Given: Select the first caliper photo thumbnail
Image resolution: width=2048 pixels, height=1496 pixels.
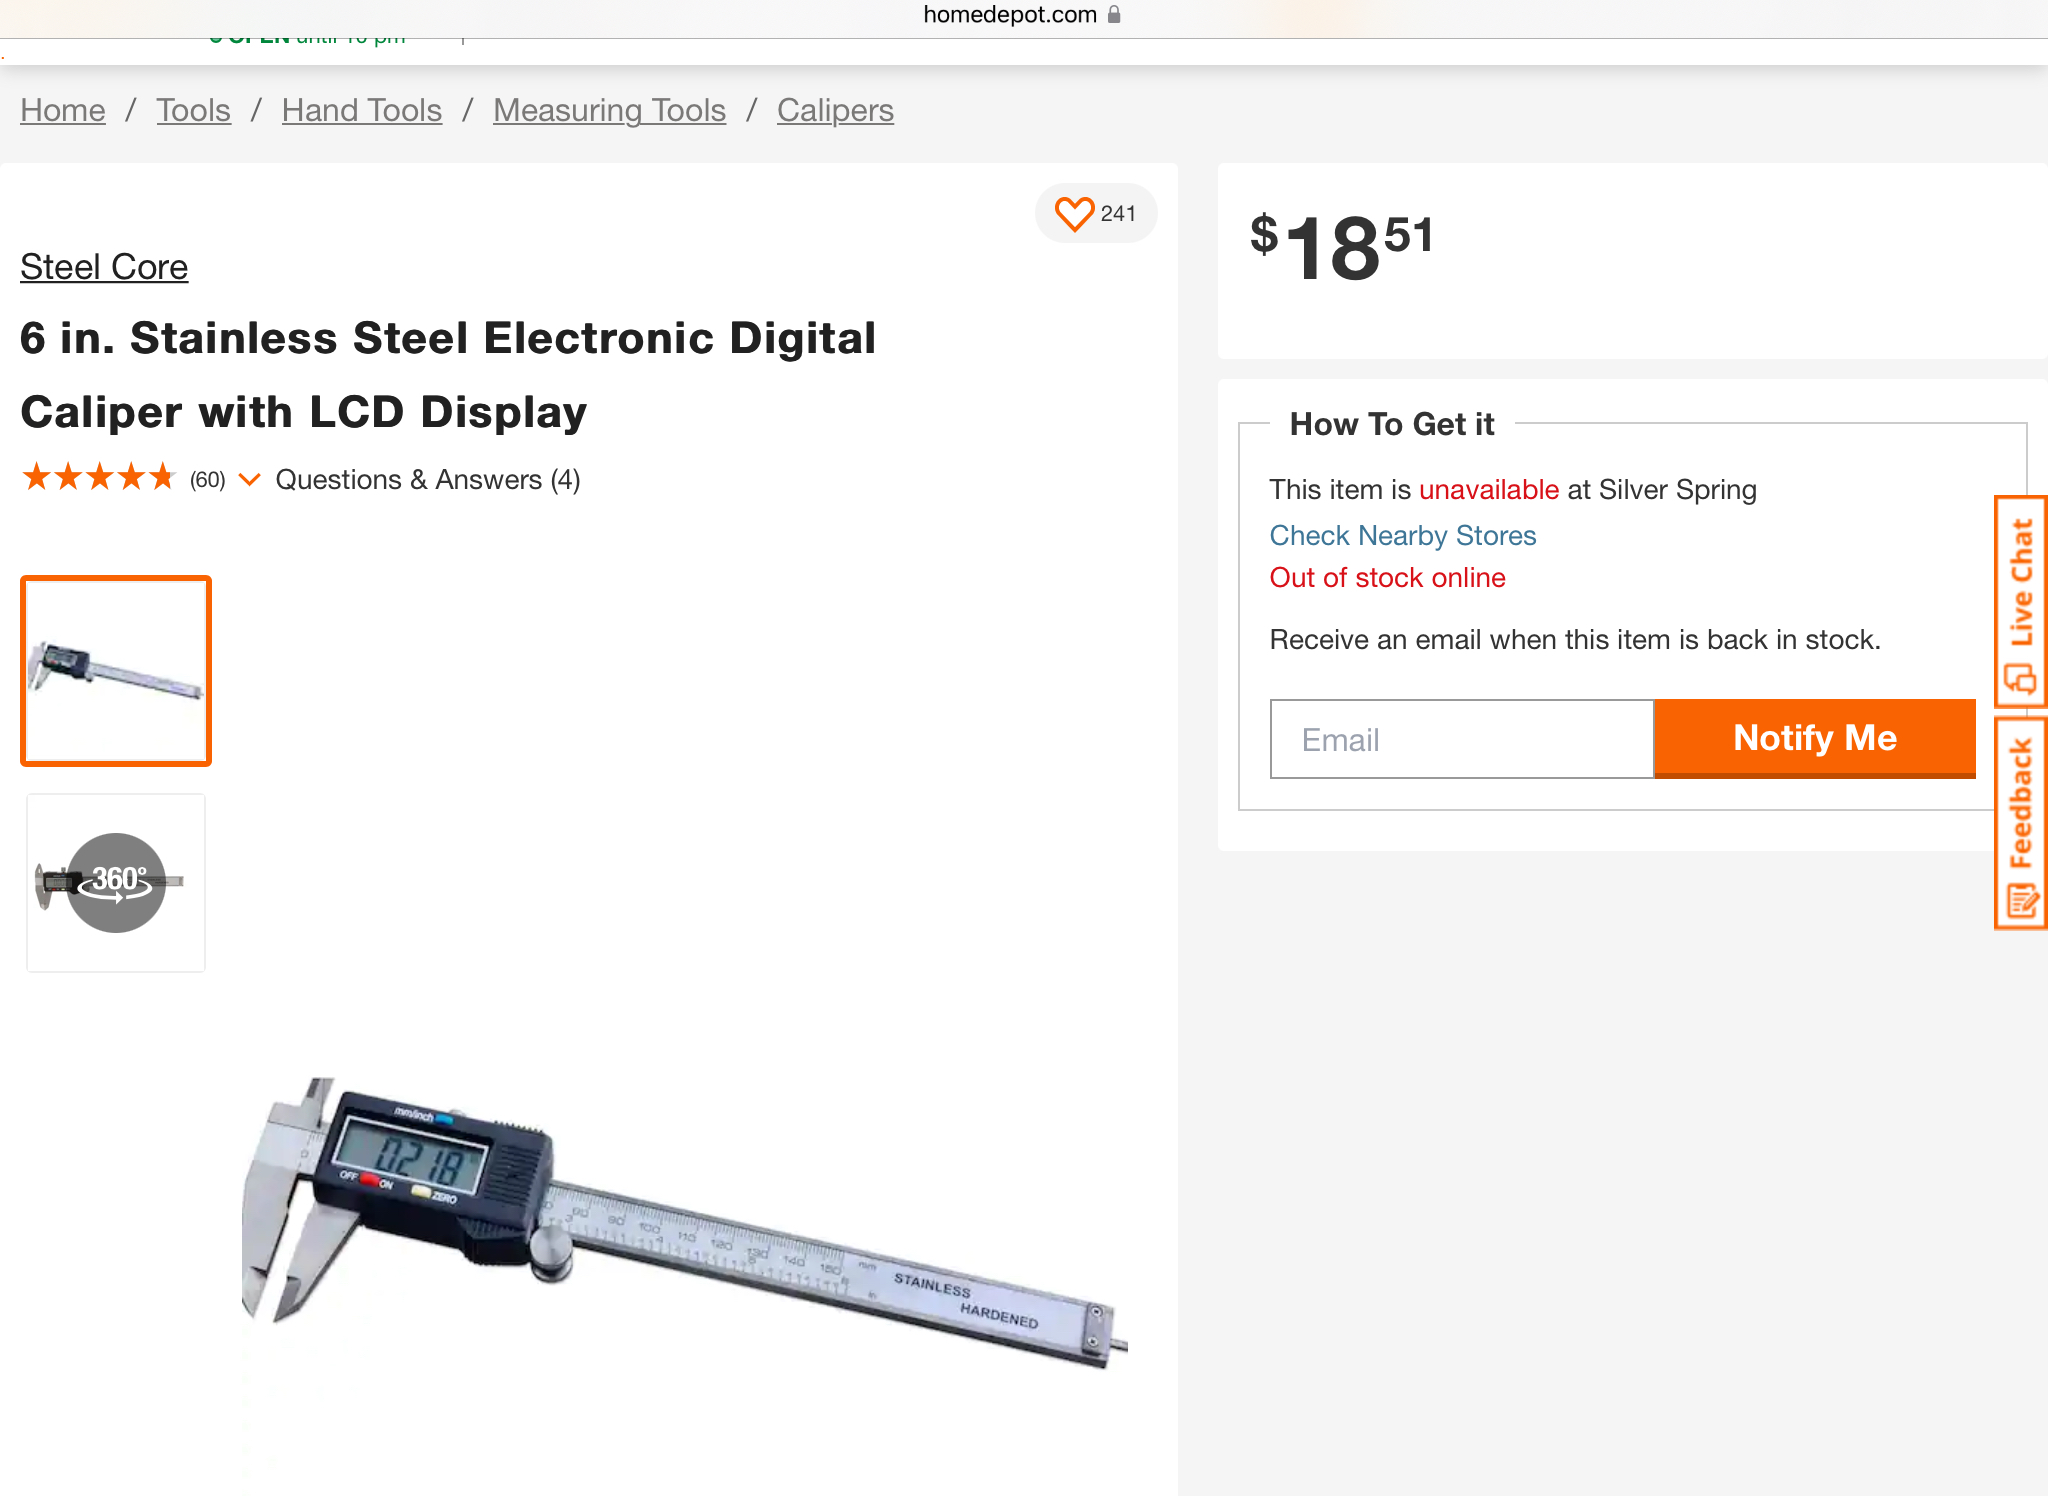Looking at the screenshot, I should coord(116,671).
